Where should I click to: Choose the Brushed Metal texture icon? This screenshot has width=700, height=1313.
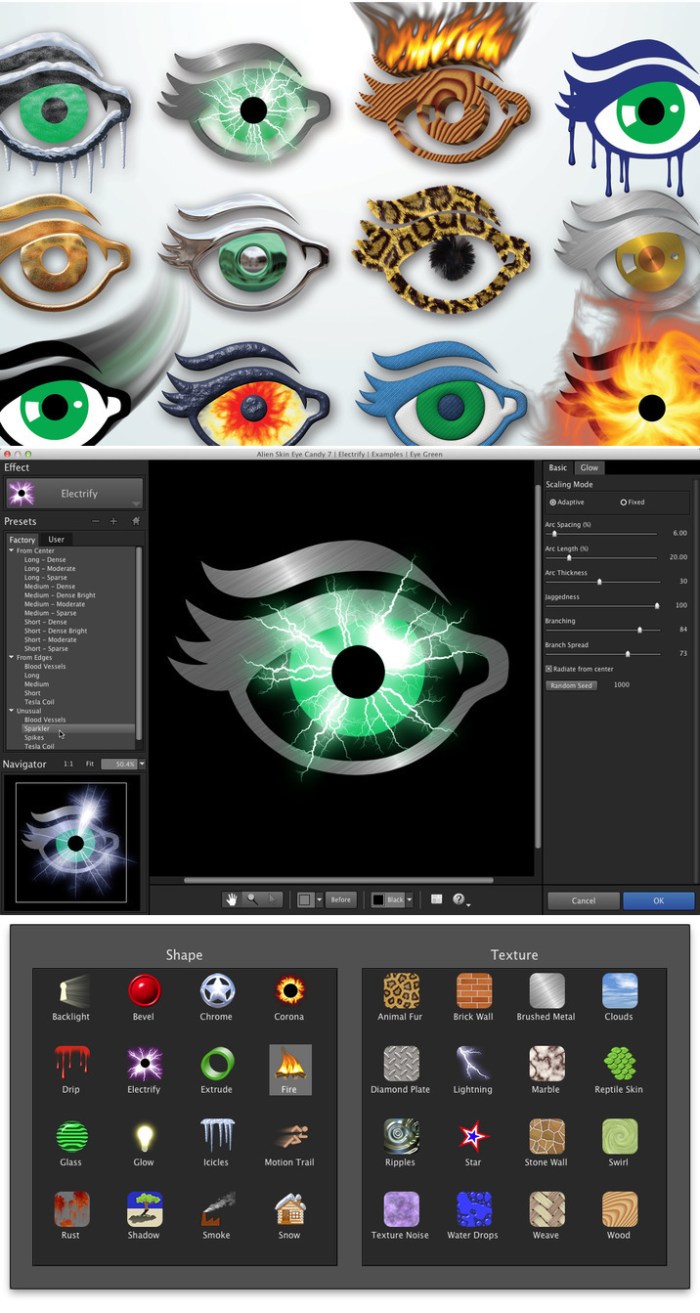click(x=547, y=991)
